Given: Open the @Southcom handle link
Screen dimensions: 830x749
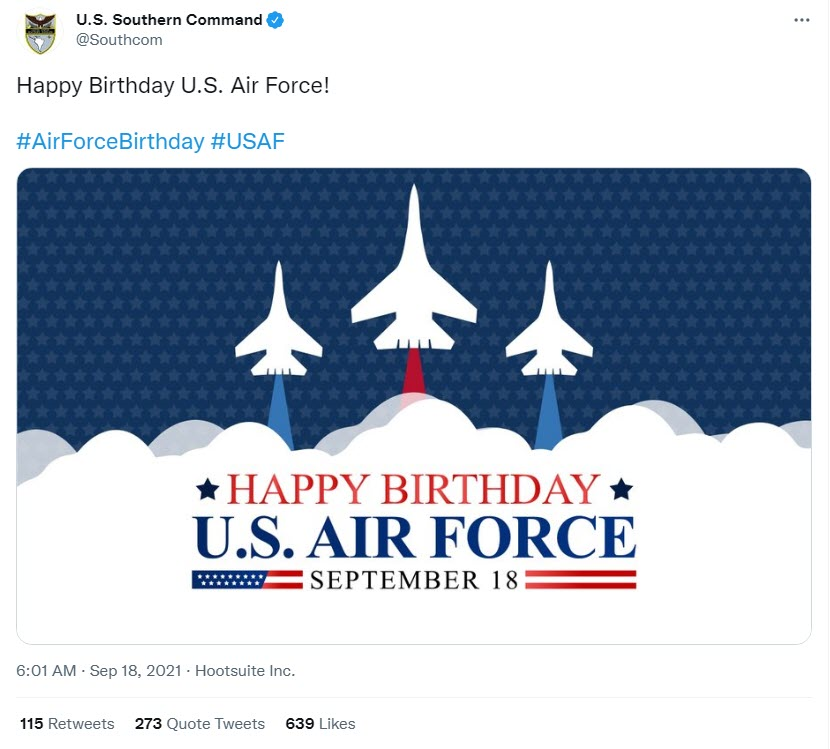Looking at the screenshot, I should (x=119, y=40).
